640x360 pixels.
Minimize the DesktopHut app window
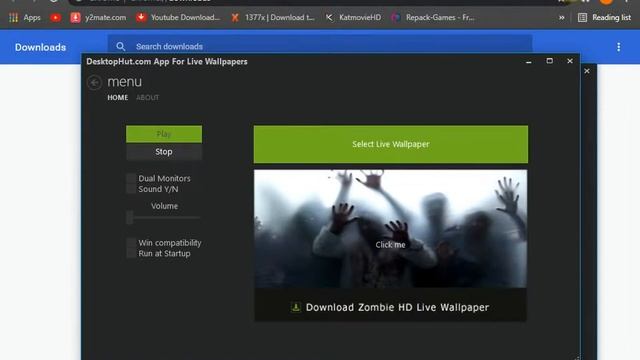click(x=529, y=61)
